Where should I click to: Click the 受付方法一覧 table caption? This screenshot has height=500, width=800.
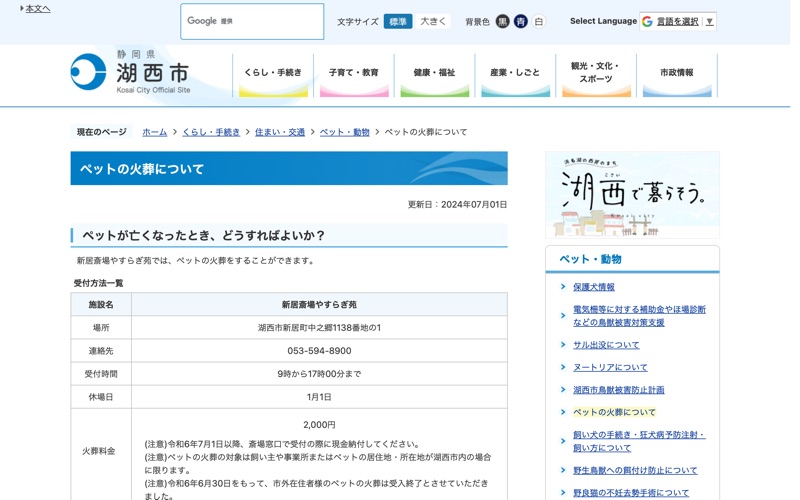(x=98, y=283)
